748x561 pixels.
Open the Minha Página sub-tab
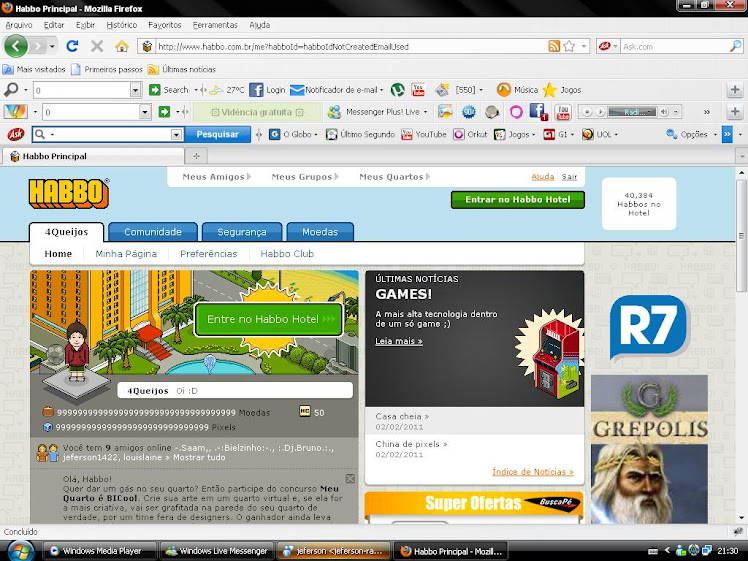126,254
